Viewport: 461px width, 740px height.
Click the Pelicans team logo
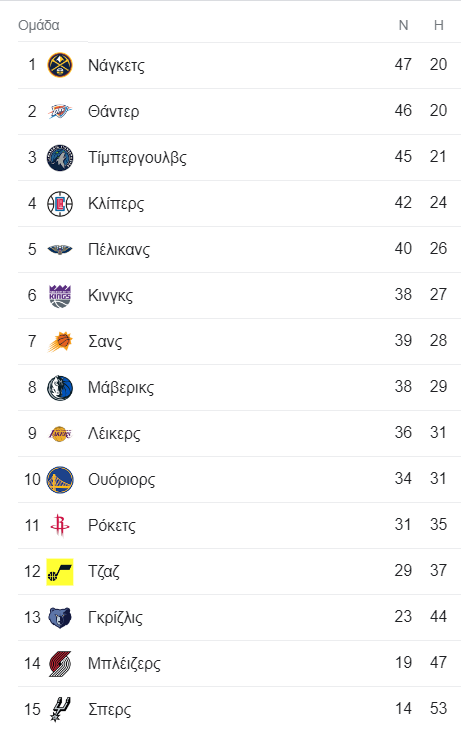click(60, 249)
